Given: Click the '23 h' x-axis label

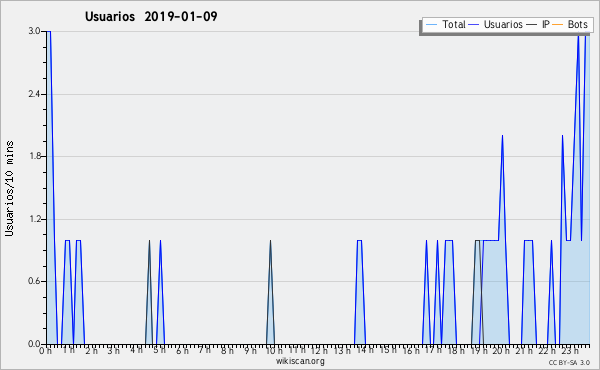Looking at the screenshot, I should click(570, 351).
